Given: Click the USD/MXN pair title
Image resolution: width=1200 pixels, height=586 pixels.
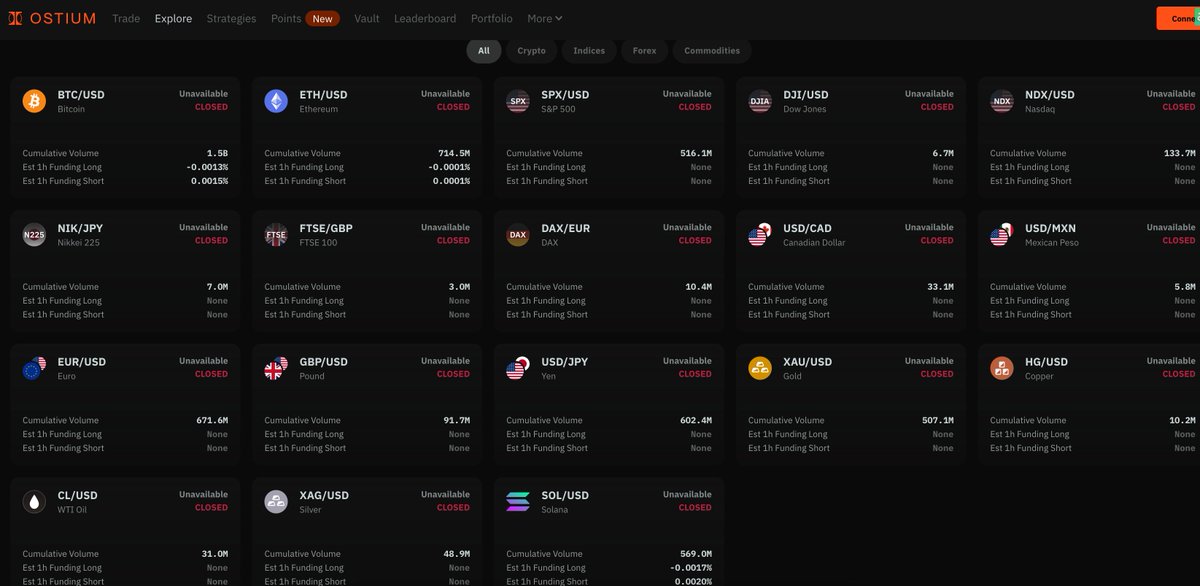Looking at the screenshot, I should 1051,228.
